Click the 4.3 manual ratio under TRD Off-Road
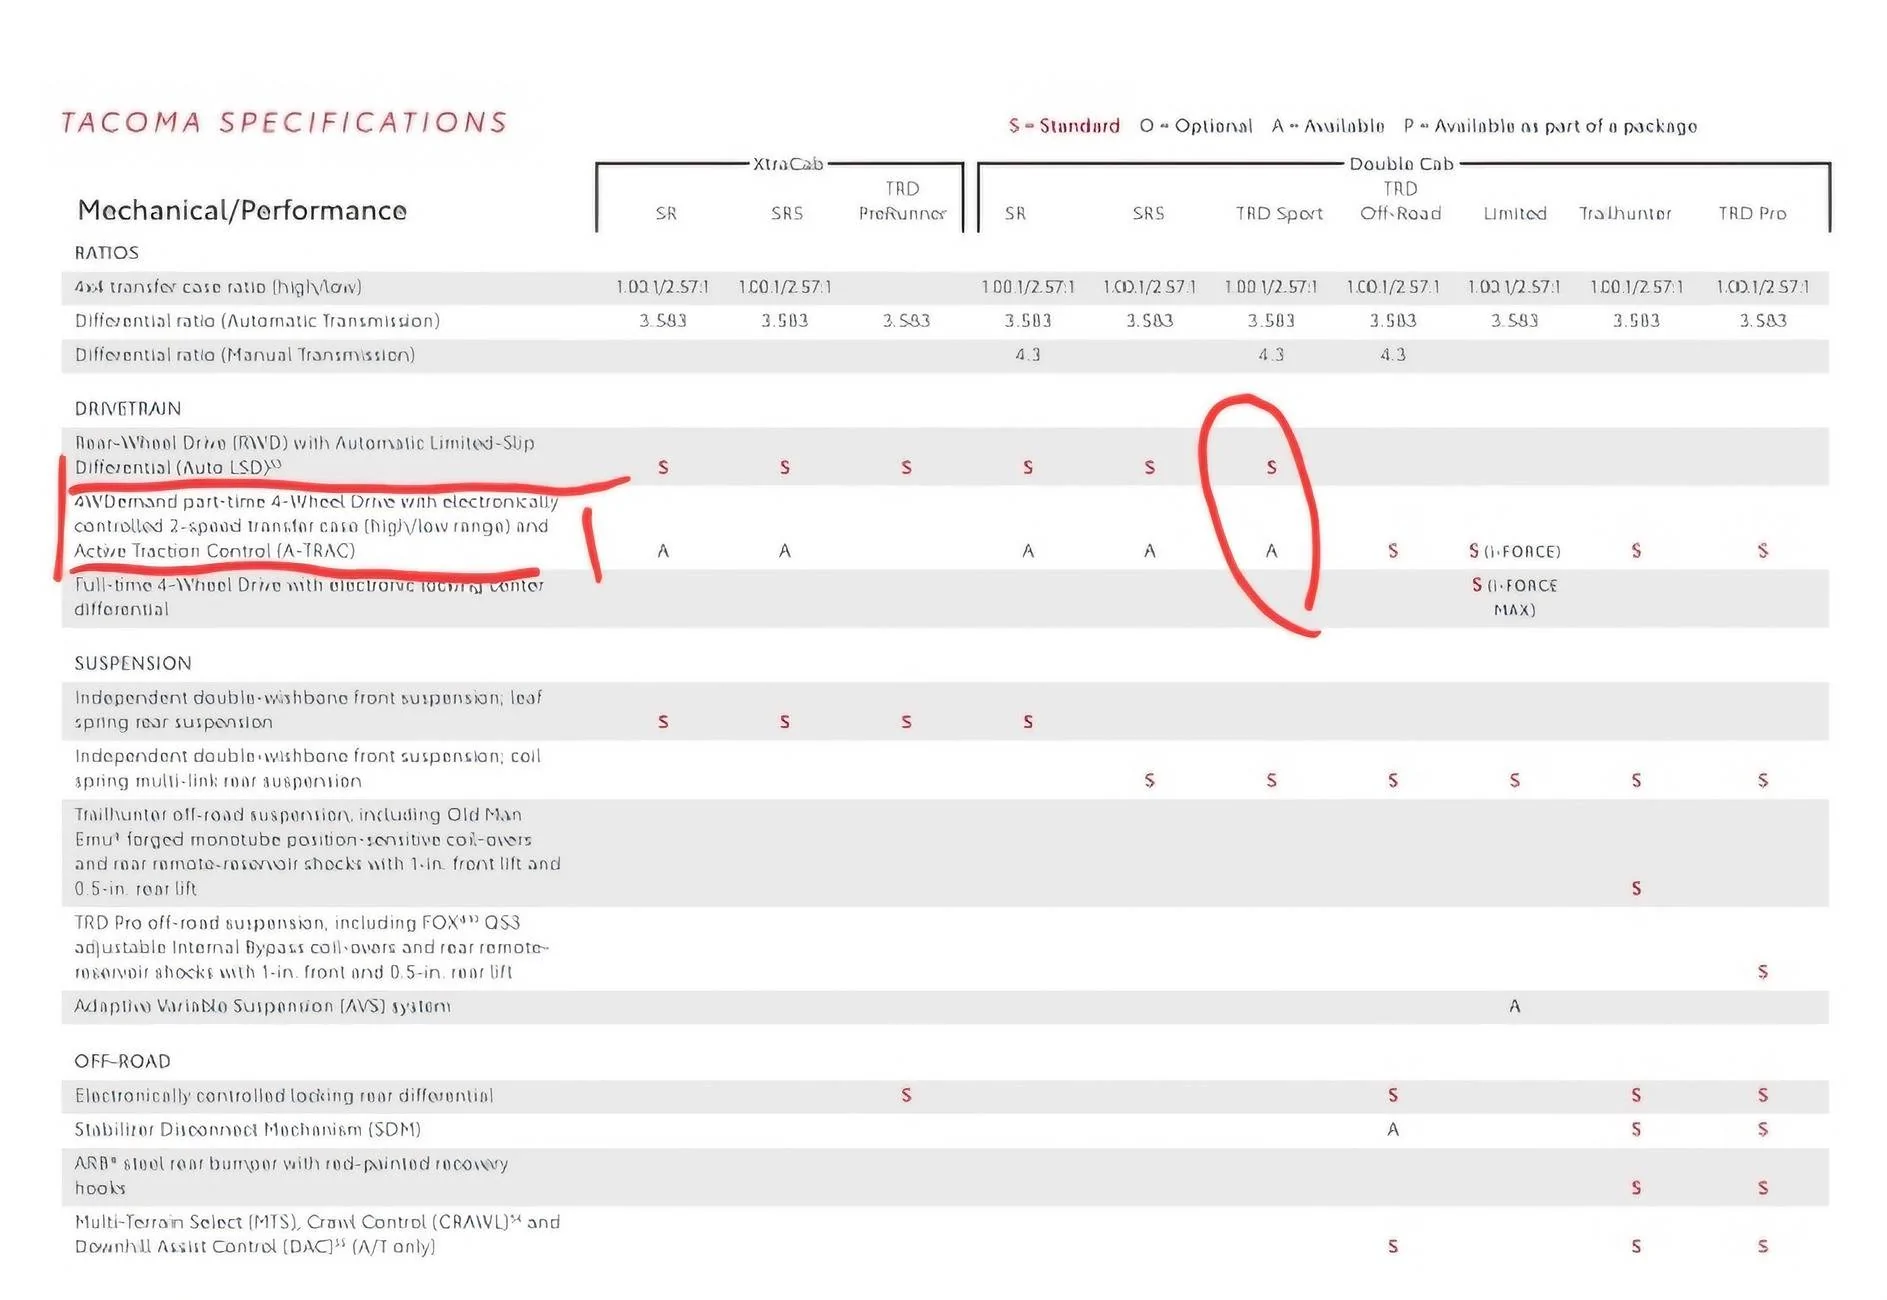 (x=1393, y=355)
